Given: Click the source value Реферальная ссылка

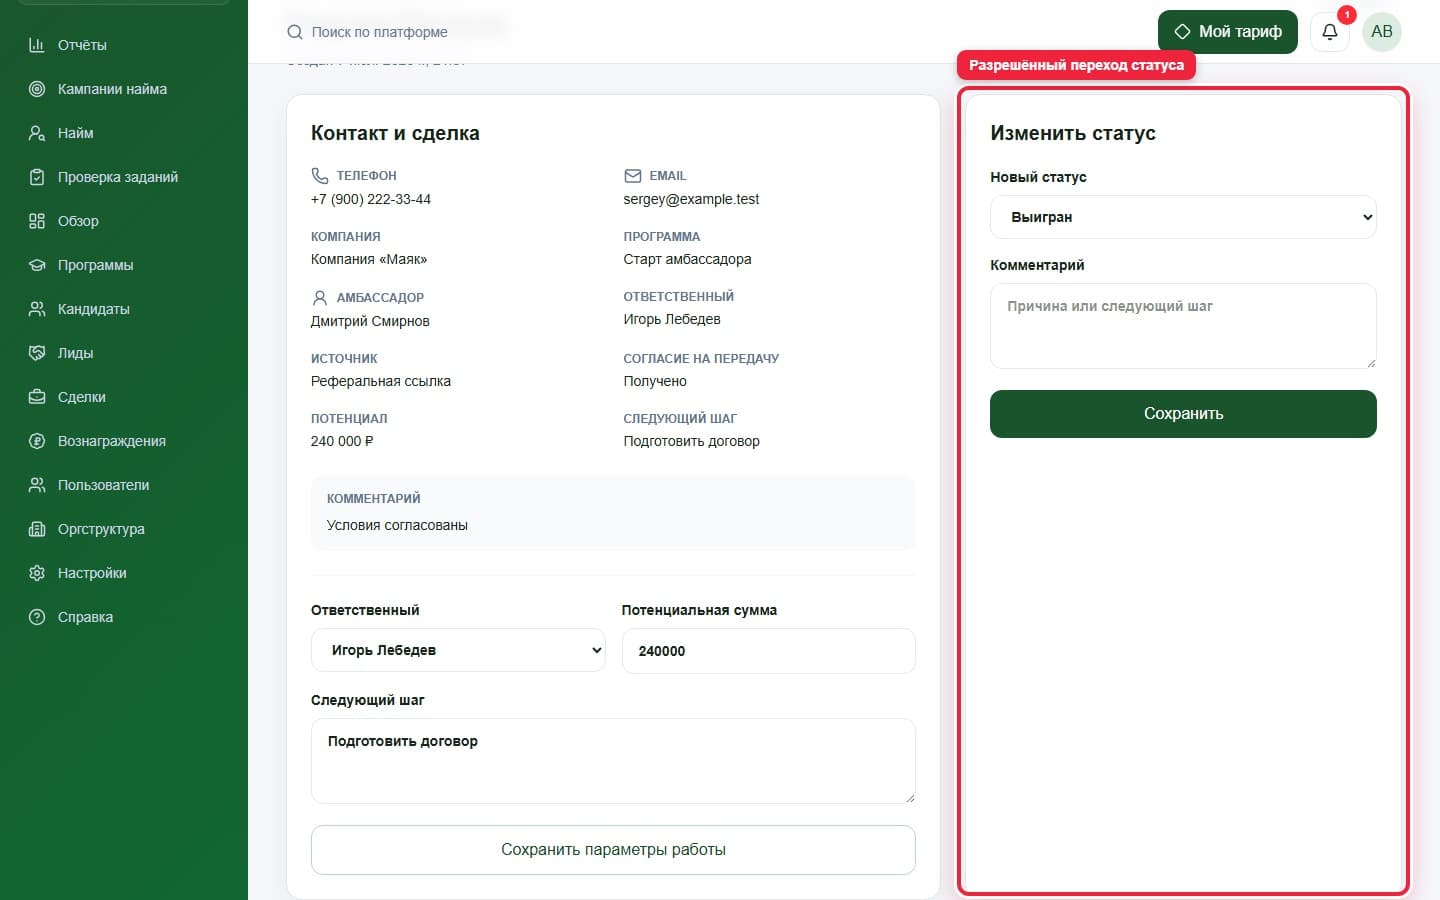Looking at the screenshot, I should (381, 381).
